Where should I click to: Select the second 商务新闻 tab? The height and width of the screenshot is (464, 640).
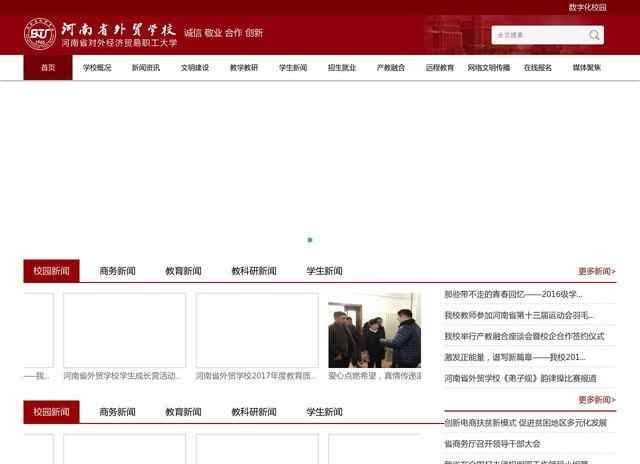point(118,412)
